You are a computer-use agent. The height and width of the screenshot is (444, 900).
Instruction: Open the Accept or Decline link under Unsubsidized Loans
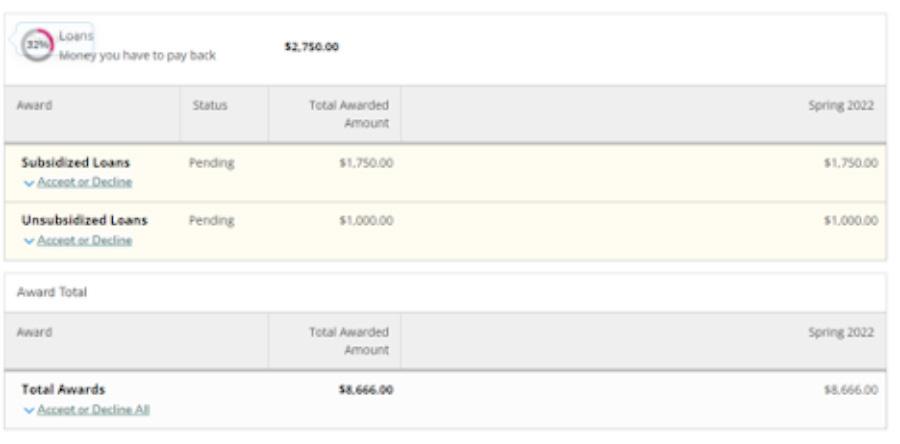click(x=85, y=240)
